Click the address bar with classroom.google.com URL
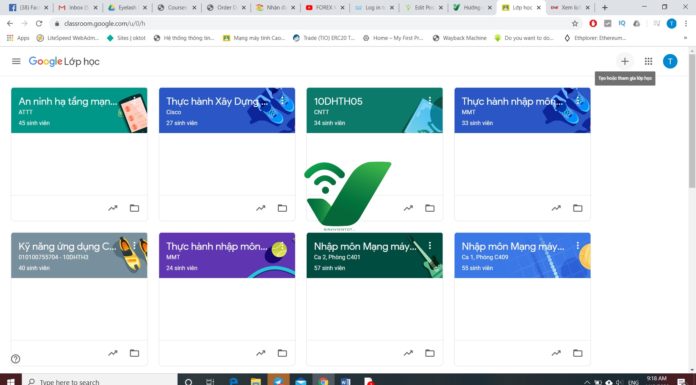The width and height of the screenshot is (696, 385). coord(311,24)
